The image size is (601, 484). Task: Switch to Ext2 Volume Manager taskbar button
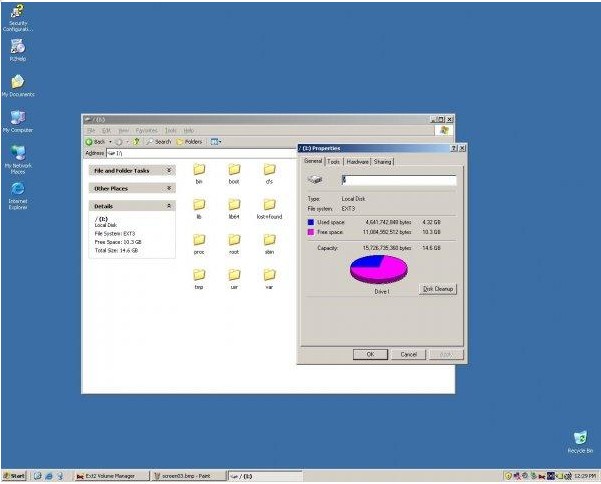coord(112,476)
